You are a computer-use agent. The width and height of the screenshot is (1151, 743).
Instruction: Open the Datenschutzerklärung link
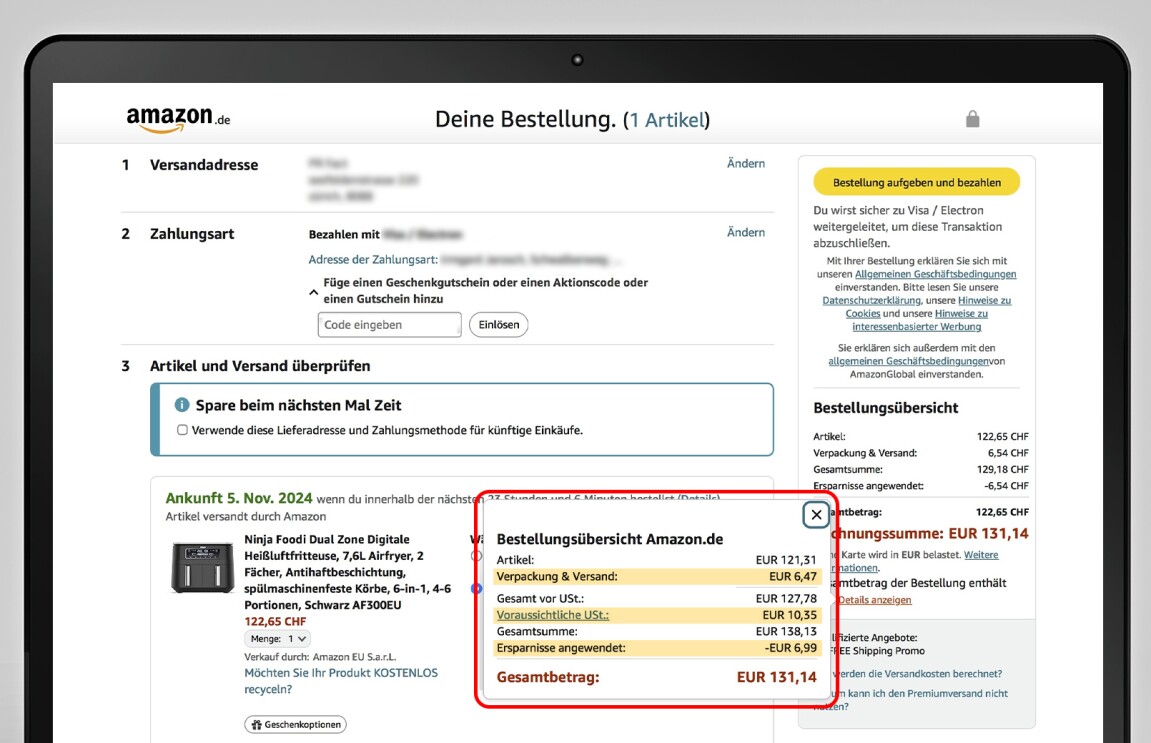point(871,300)
